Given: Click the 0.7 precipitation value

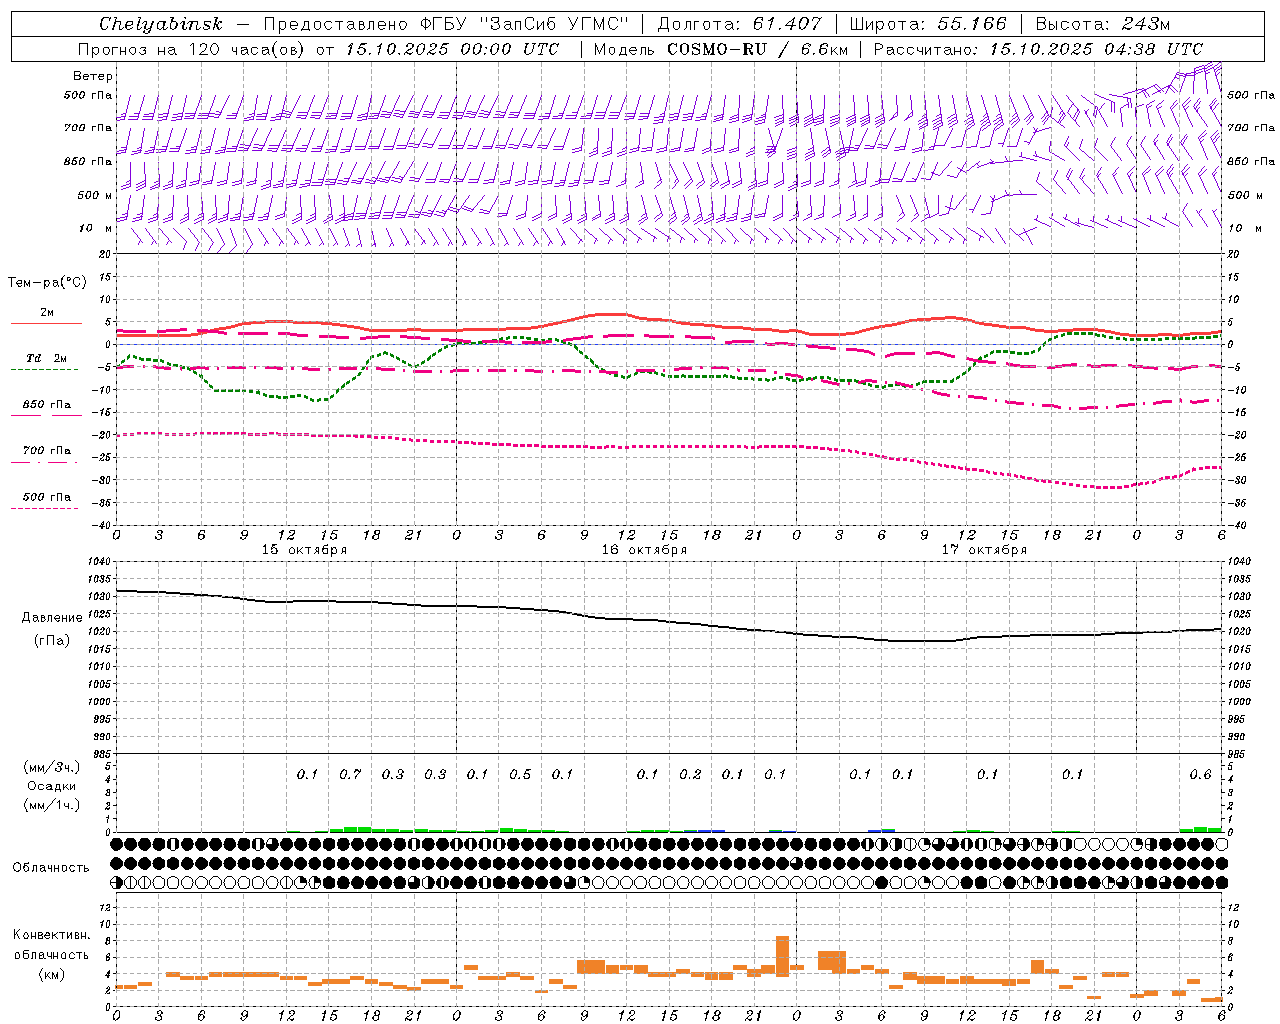Looking at the screenshot, I should click(350, 775).
